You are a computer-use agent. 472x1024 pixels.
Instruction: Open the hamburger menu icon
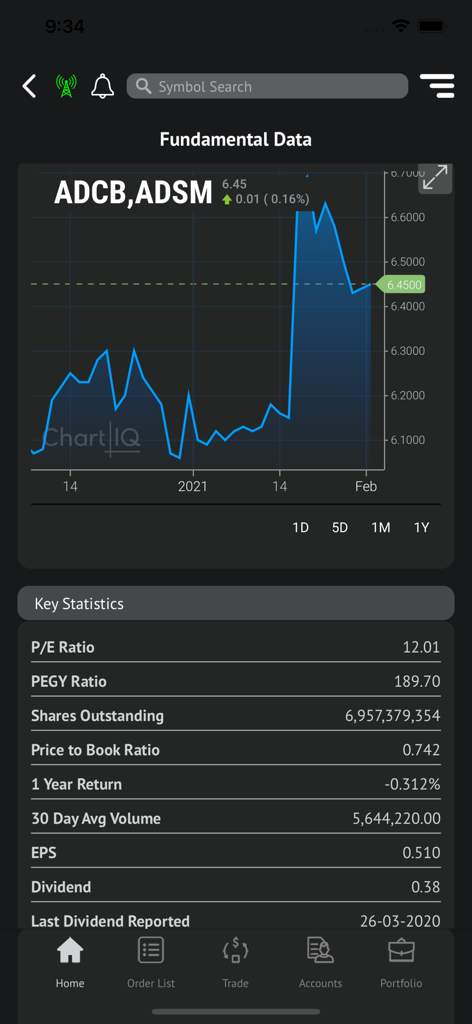[x=437, y=86]
